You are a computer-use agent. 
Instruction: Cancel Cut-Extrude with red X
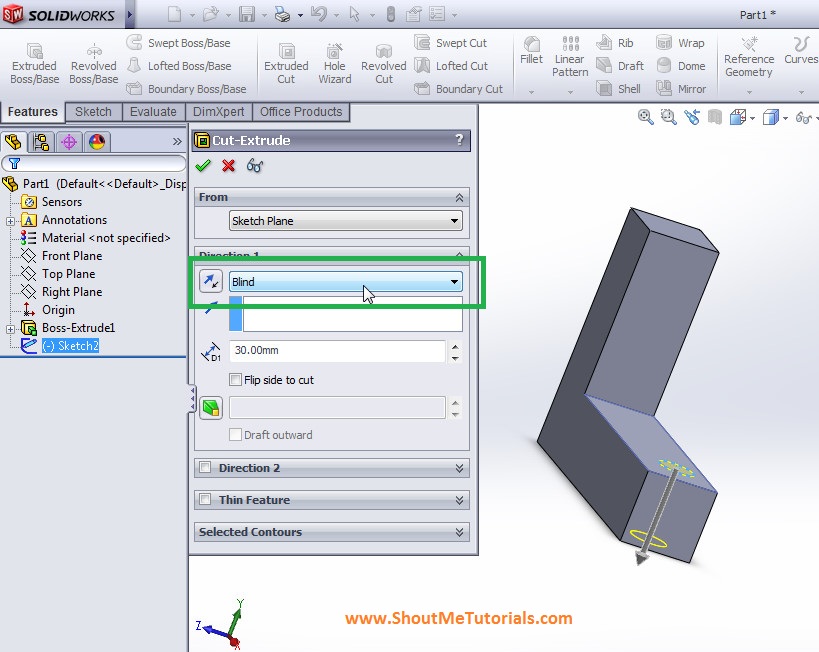[228, 166]
